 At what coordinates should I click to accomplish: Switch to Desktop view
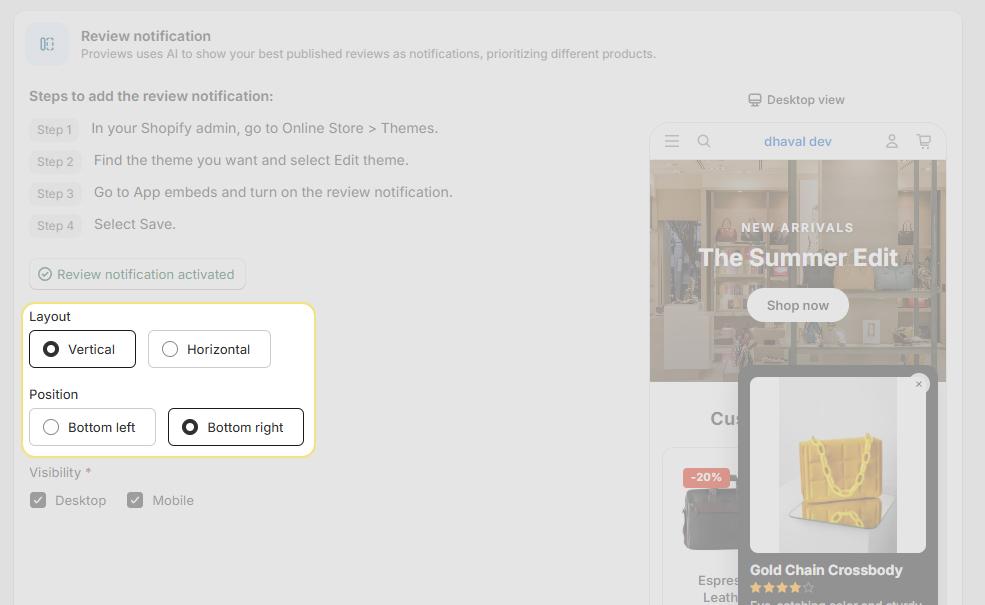[x=797, y=100]
